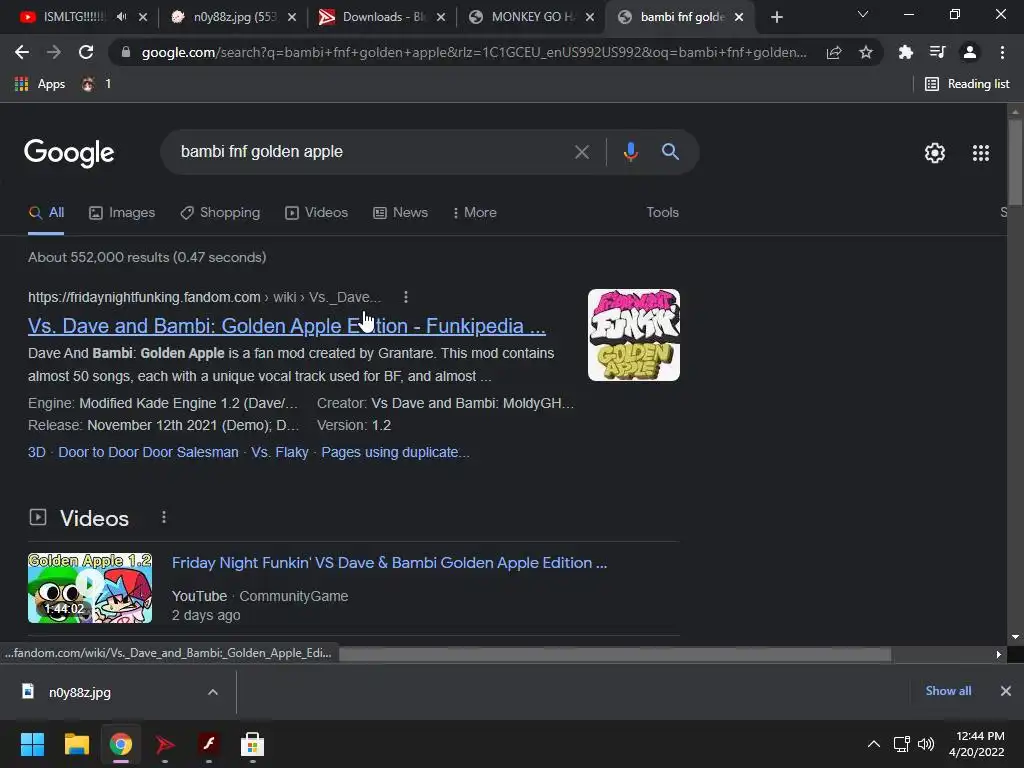Open the volume icon in system tray
1024x768 pixels.
pyautogui.click(x=925, y=744)
